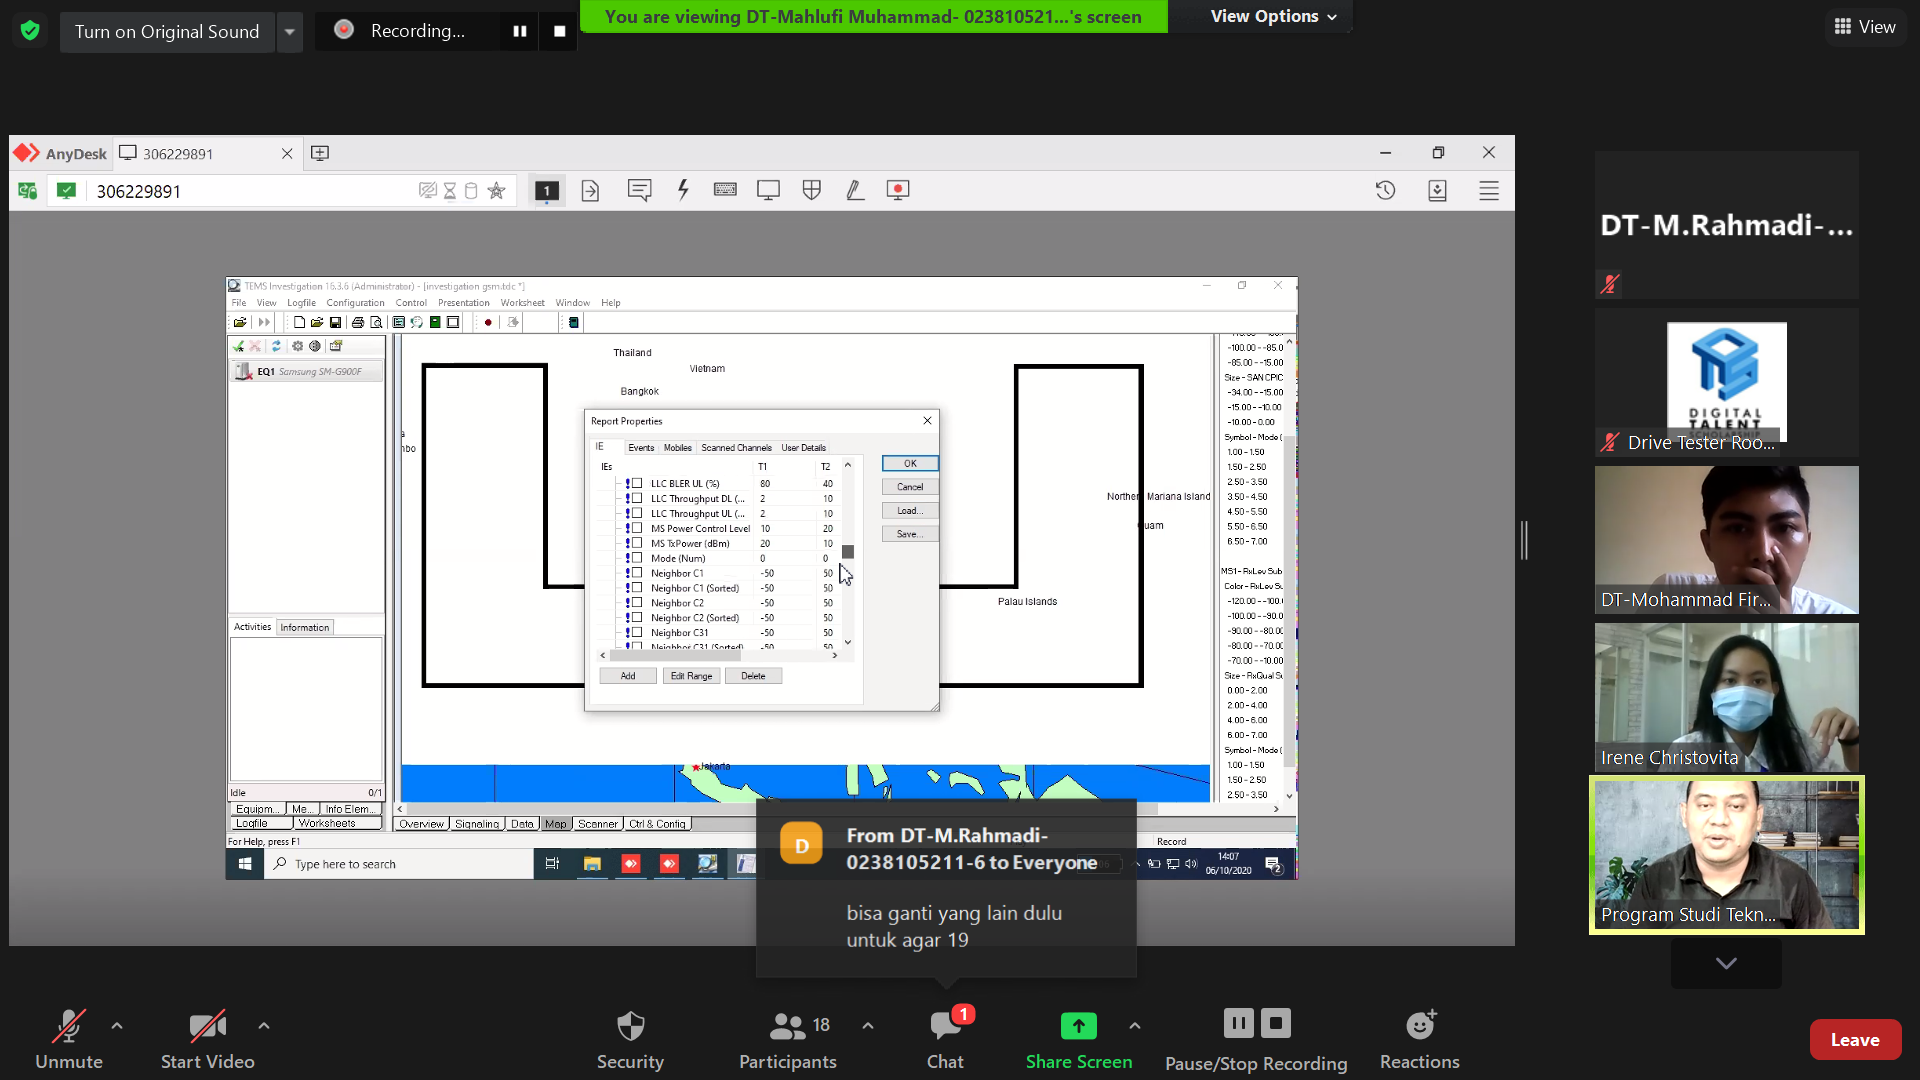This screenshot has height=1080, width=1920.
Task: Click Edit Range button
Action: [691, 676]
